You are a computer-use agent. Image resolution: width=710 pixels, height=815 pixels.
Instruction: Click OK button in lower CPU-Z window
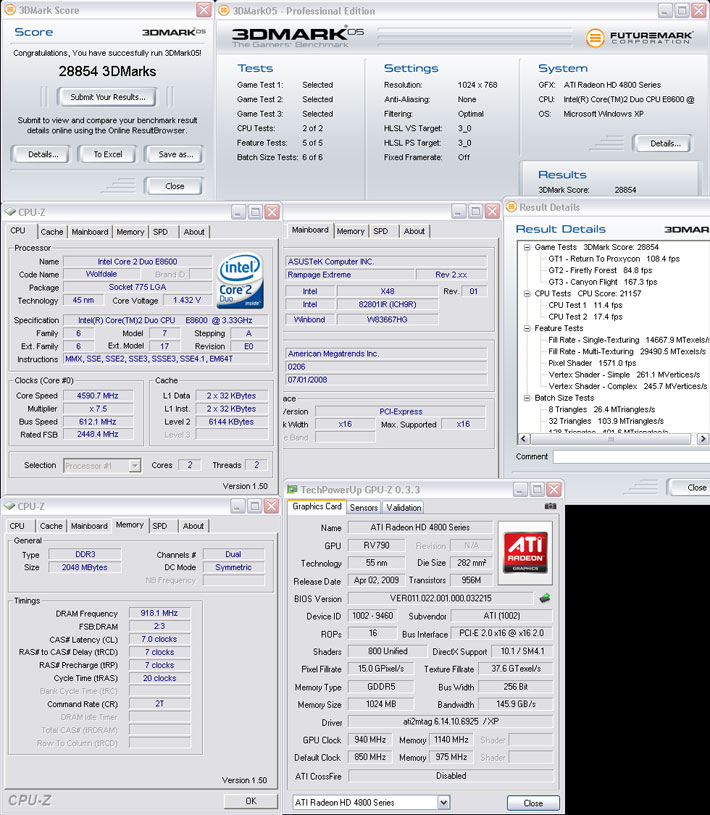pos(251,801)
